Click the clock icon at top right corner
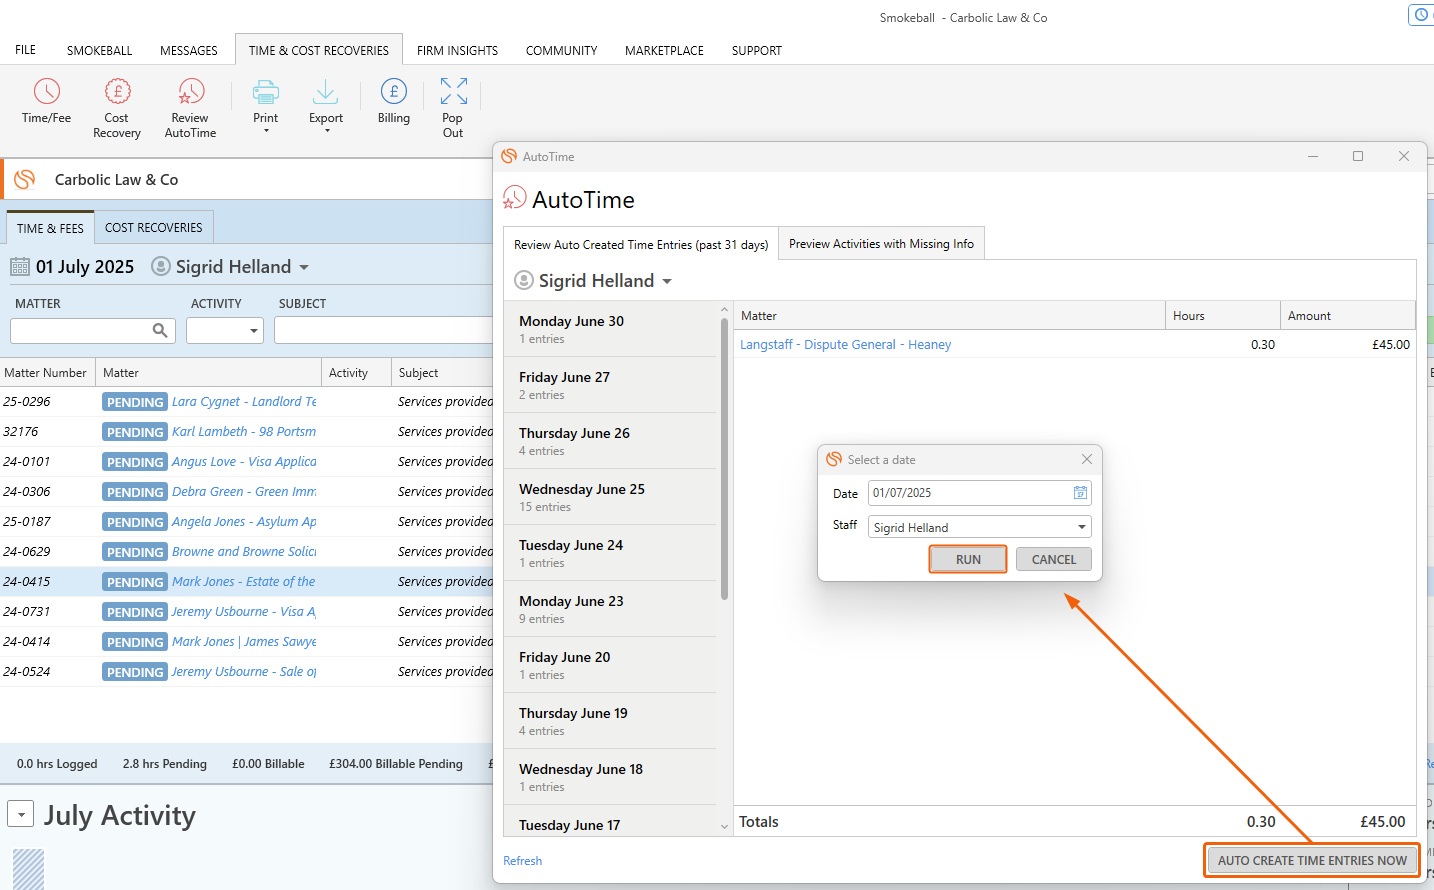The width and height of the screenshot is (1434, 890). pyautogui.click(x=1421, y=15)
